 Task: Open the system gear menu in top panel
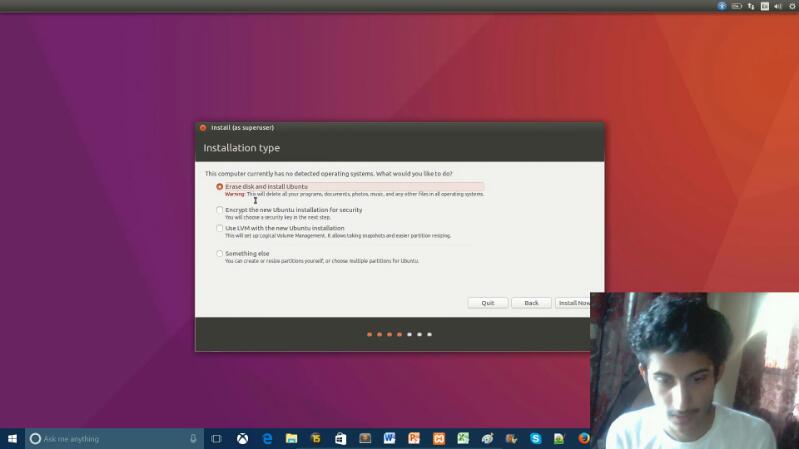pos(793,6)
